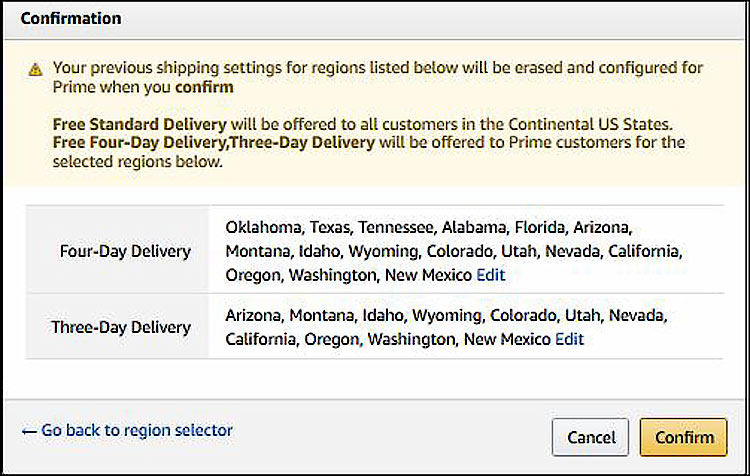
Task: Click Wyoming in the Three-Day Delivery list
Action: pos(448,315)
